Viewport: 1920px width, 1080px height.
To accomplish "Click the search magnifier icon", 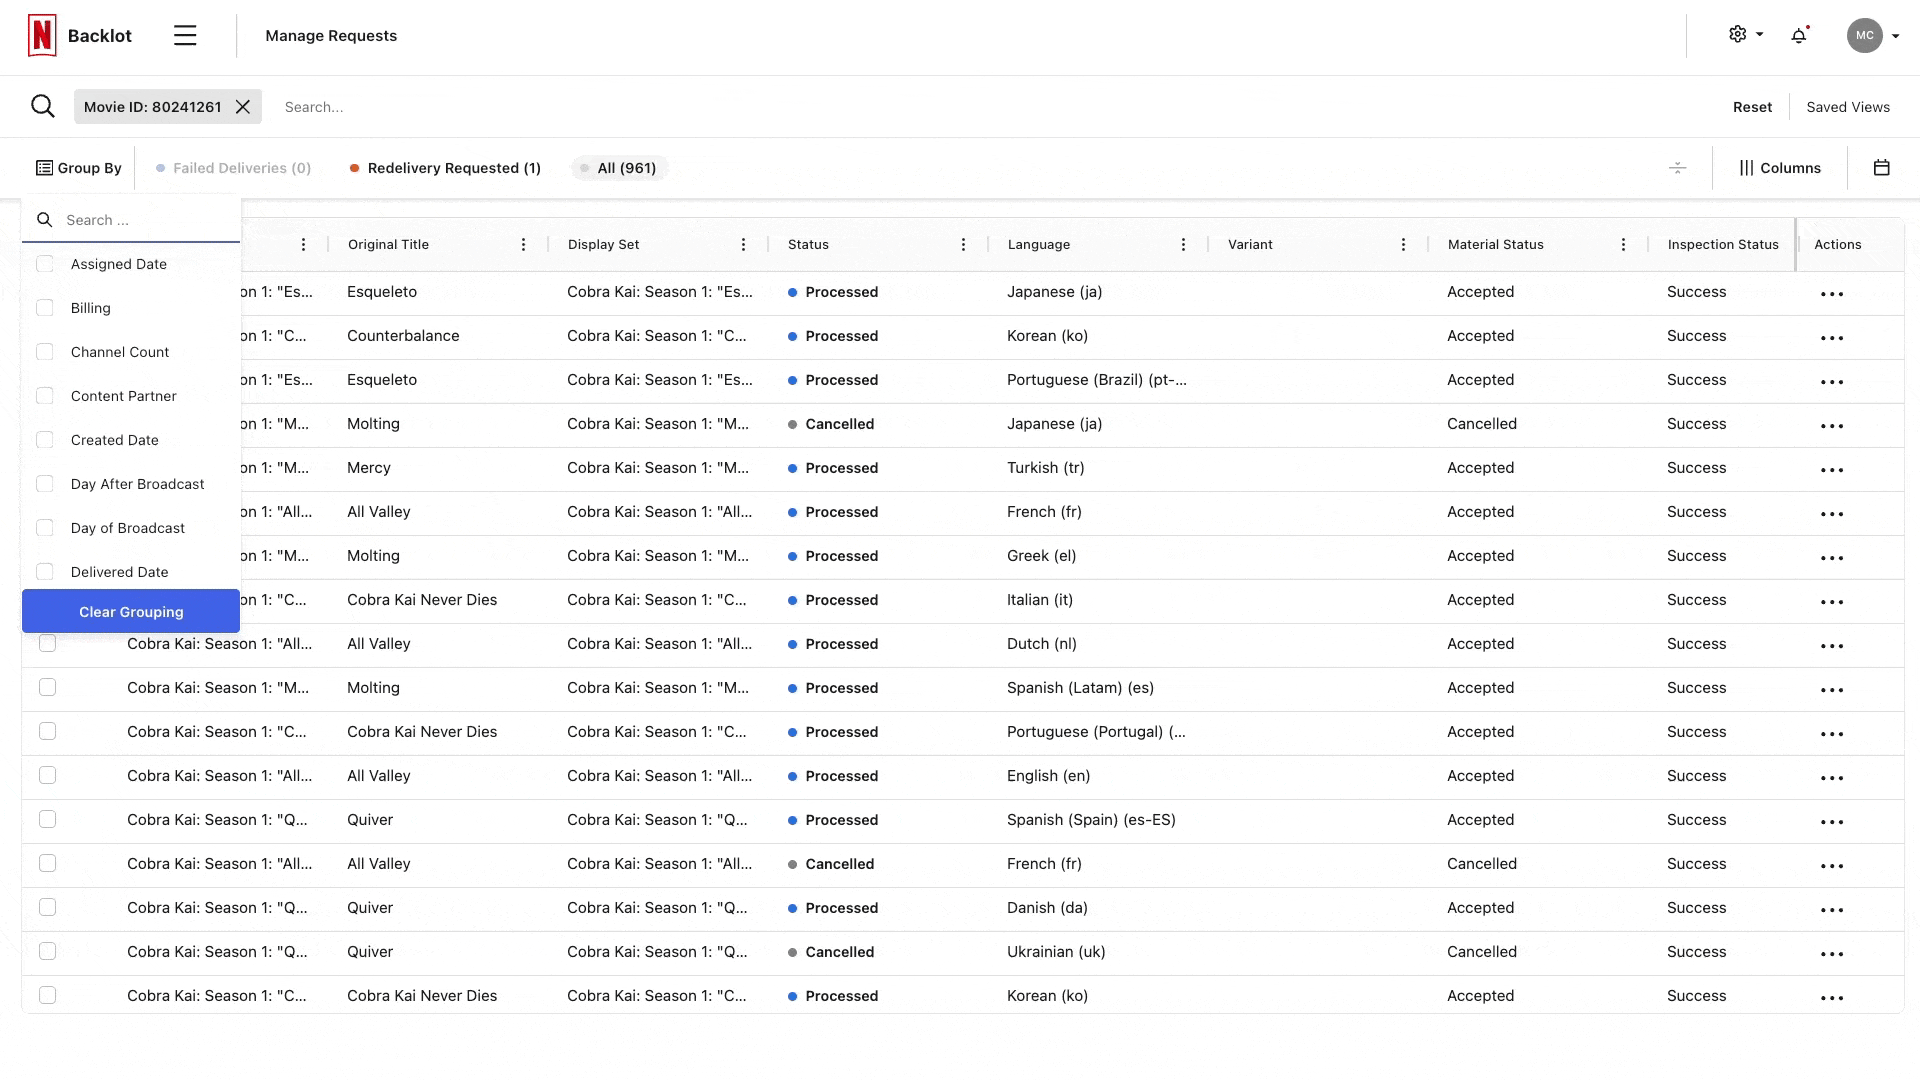I will tap(42, 106).
